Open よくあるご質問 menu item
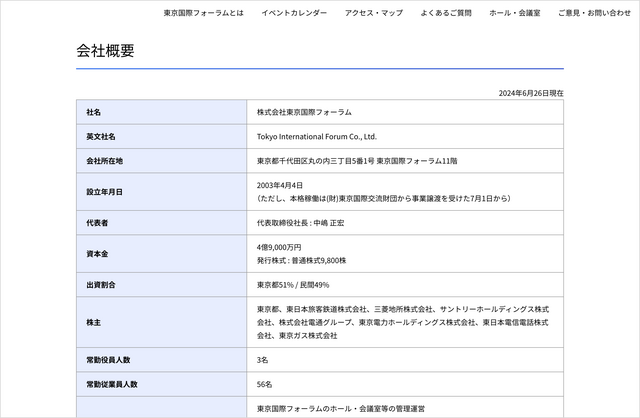 pos(446,13)
